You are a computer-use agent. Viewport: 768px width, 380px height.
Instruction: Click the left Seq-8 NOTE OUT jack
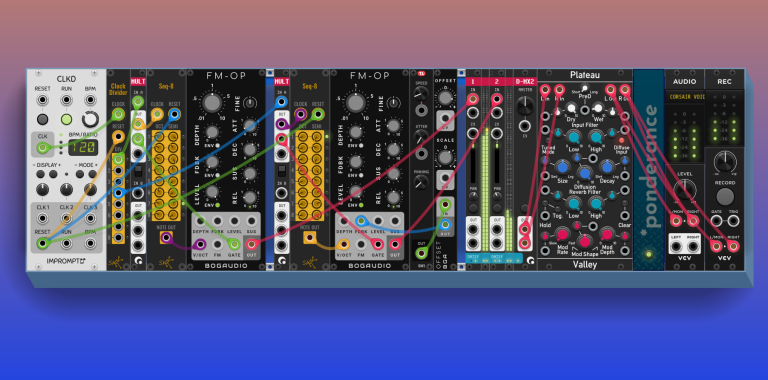click(x=167, y=238)
